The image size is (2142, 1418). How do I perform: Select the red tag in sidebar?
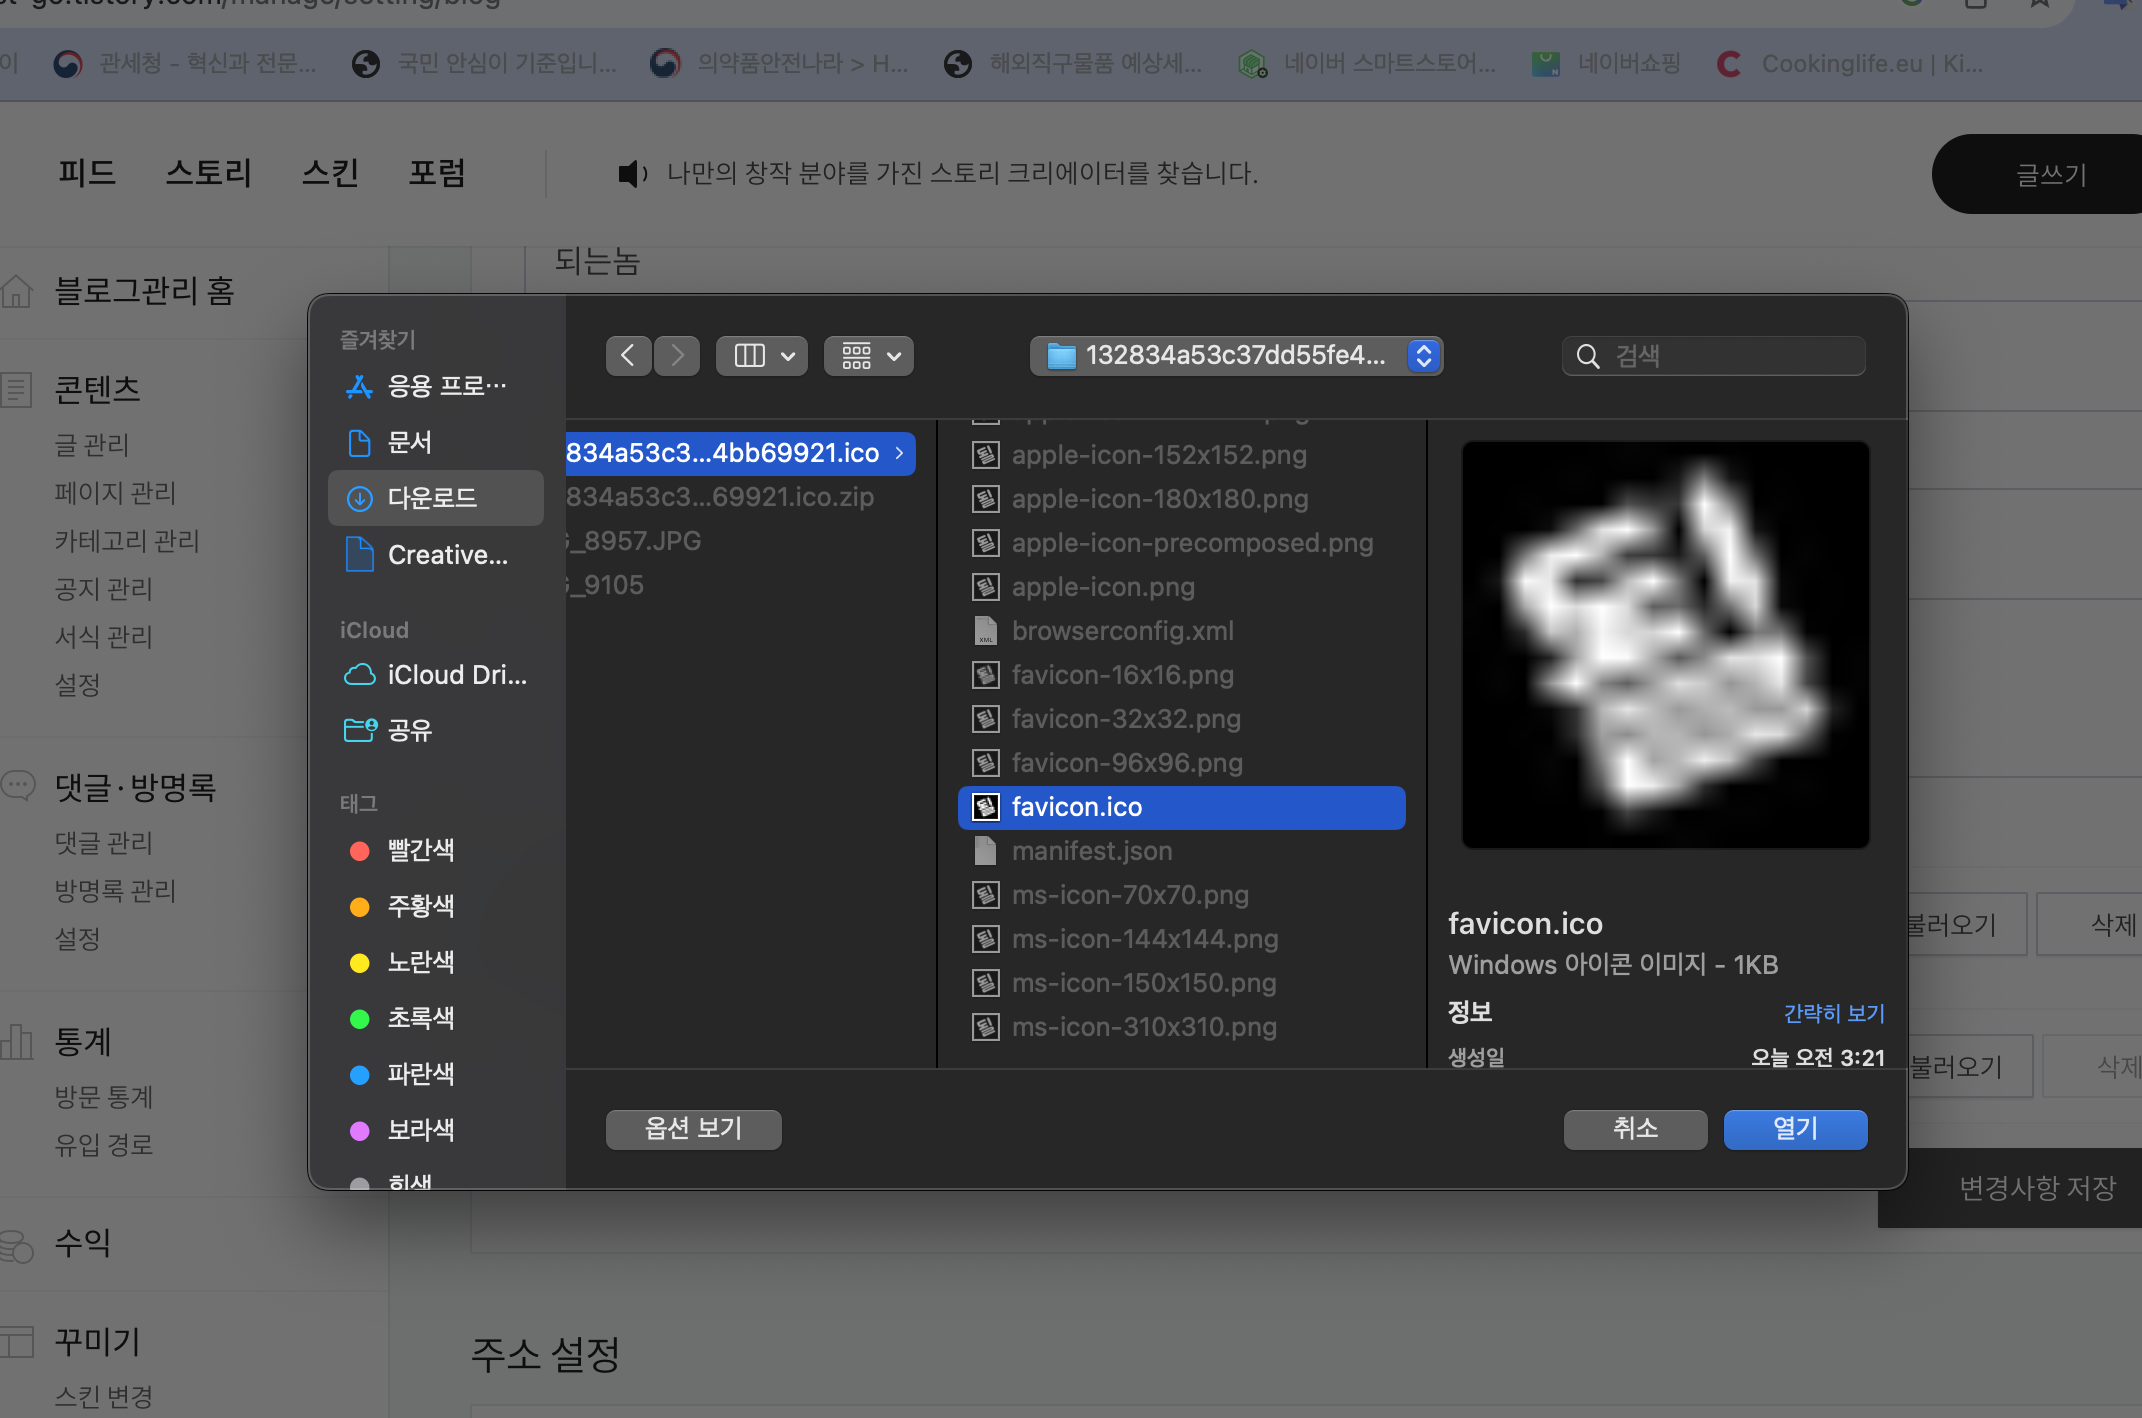coord(420,850)
